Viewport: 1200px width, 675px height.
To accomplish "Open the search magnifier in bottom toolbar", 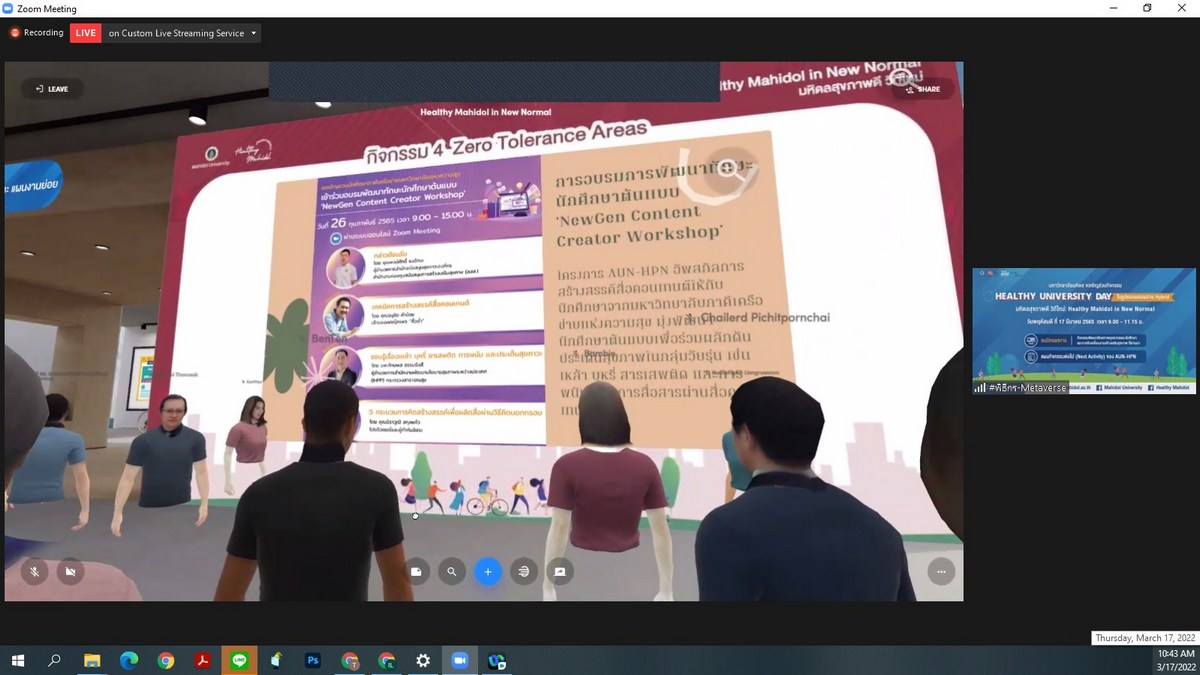I will click(452, 572).
